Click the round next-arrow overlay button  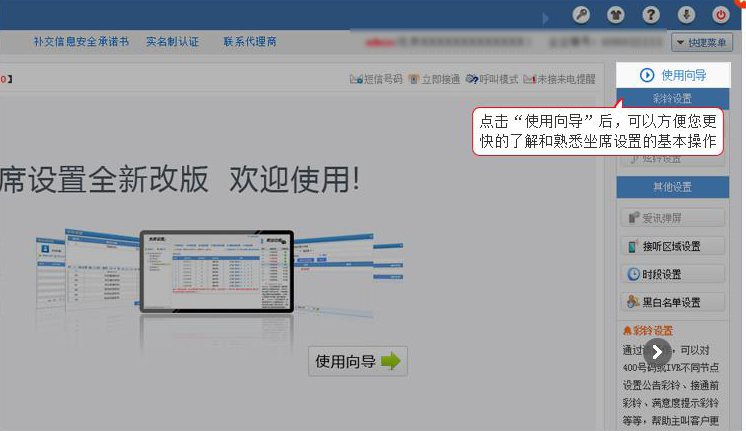657,351
